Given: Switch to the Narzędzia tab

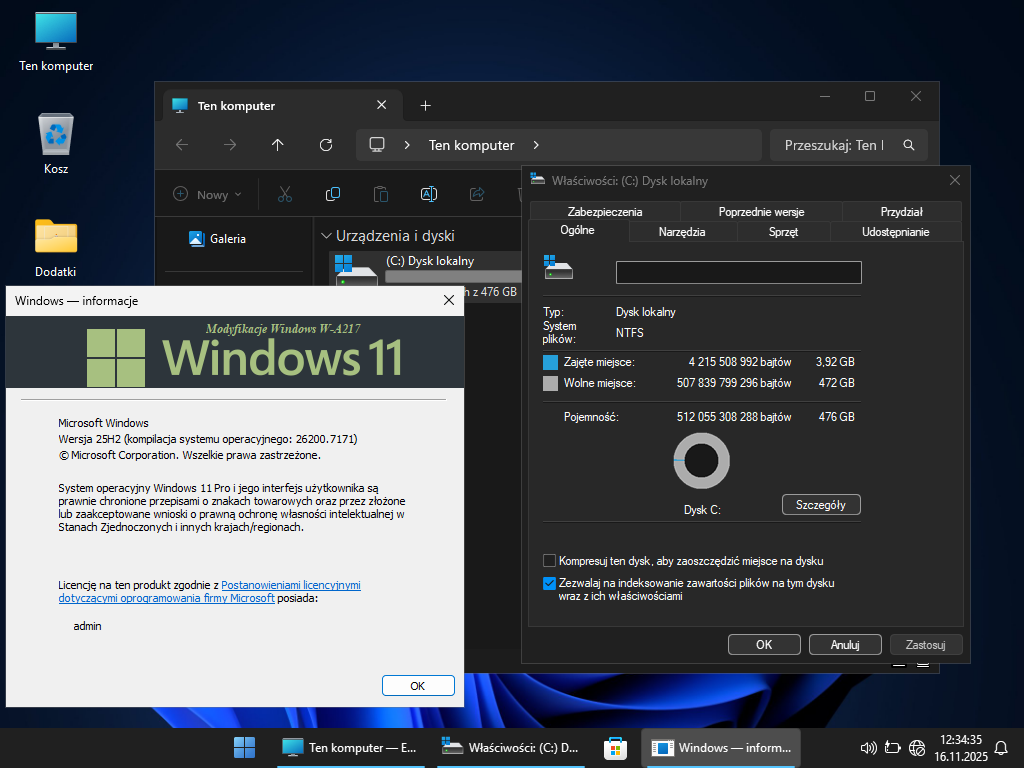Looking at the screenshot, I should [682, 232].
